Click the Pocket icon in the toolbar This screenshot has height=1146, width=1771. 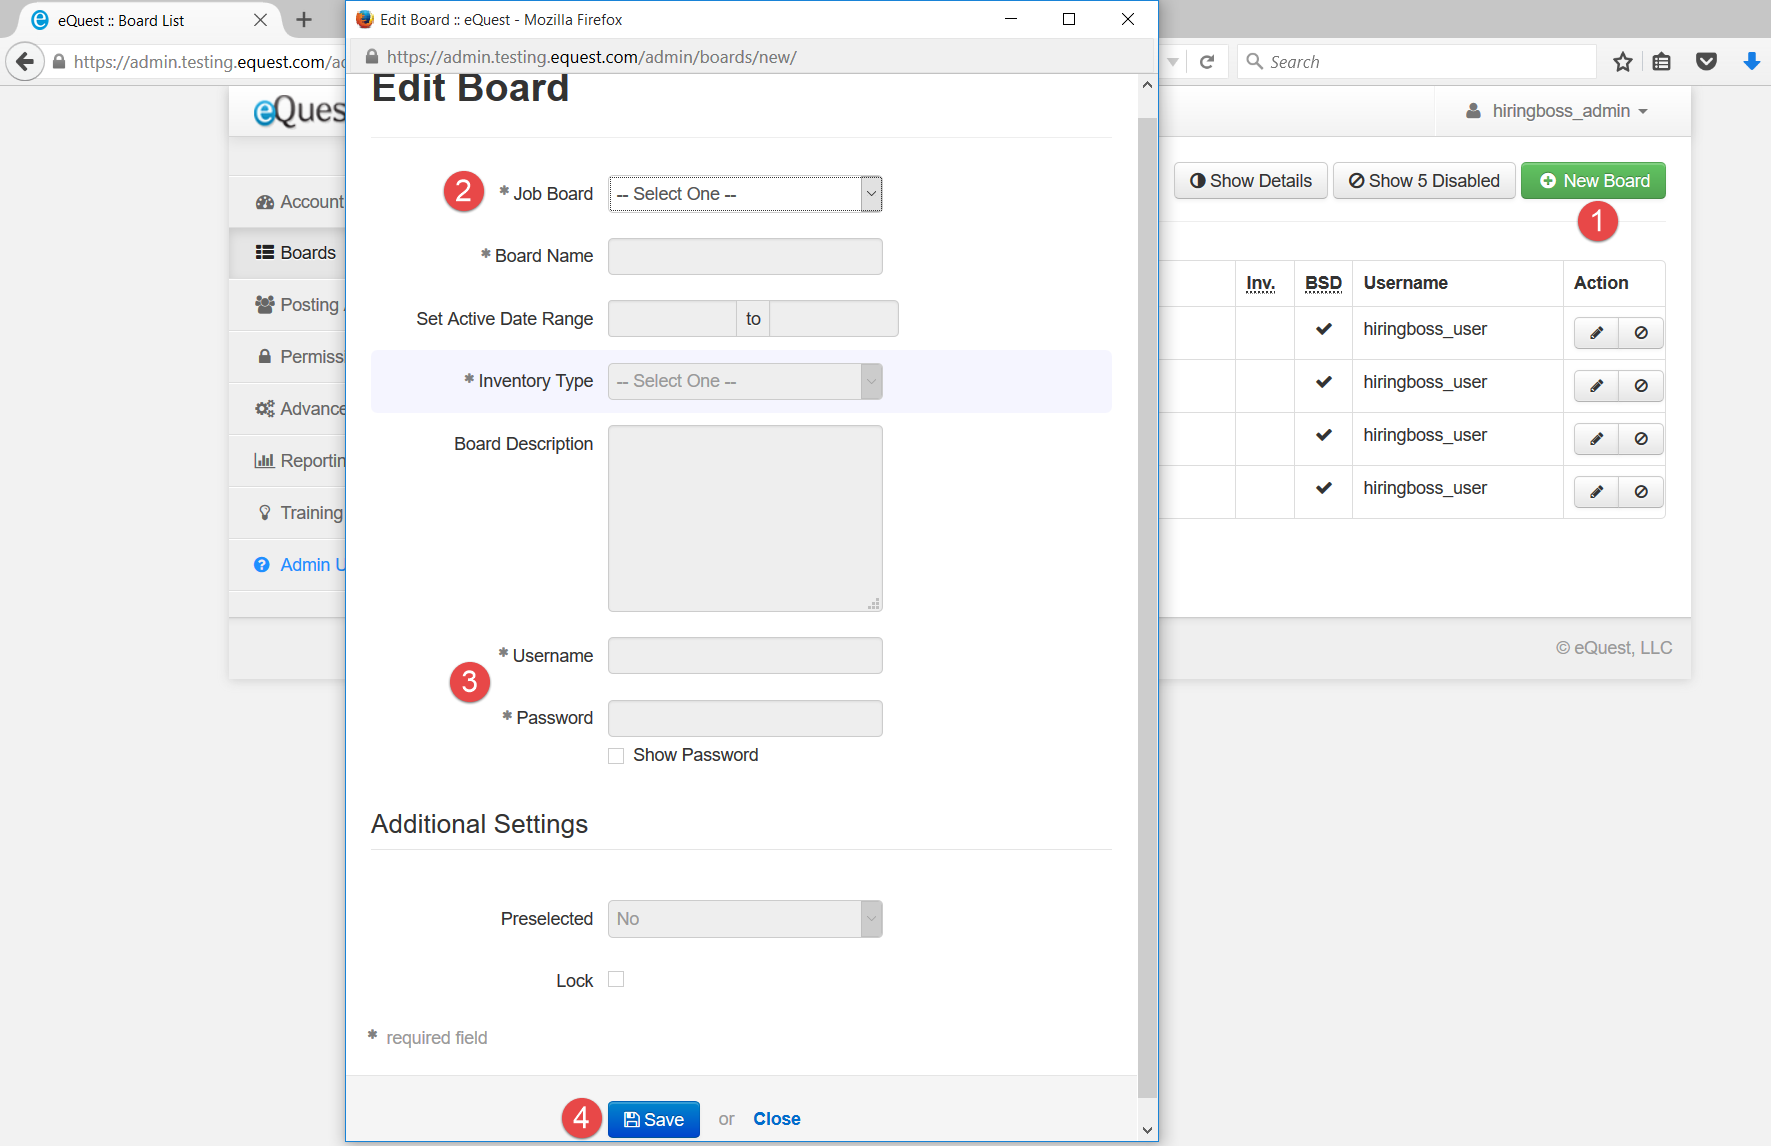(x=1707, y=62)
